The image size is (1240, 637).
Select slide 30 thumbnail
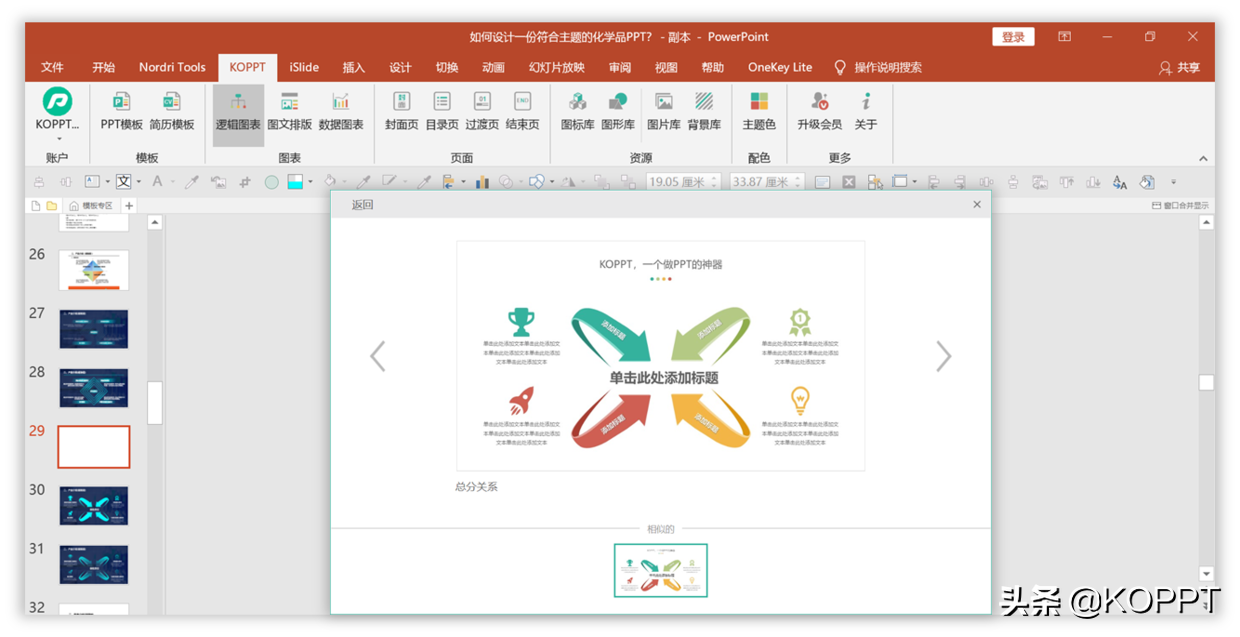pyautogui.click(x=94, y=506)
